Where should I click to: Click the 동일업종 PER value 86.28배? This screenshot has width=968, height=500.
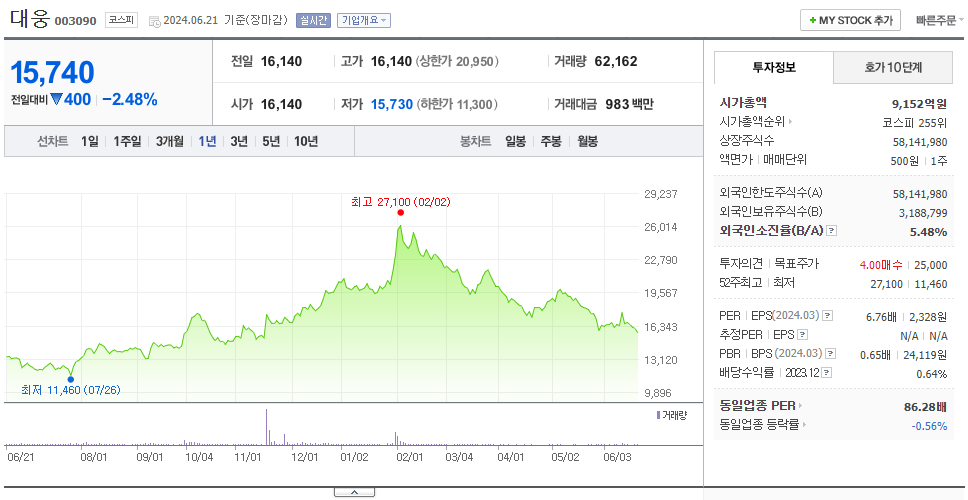tap(925, 407)
